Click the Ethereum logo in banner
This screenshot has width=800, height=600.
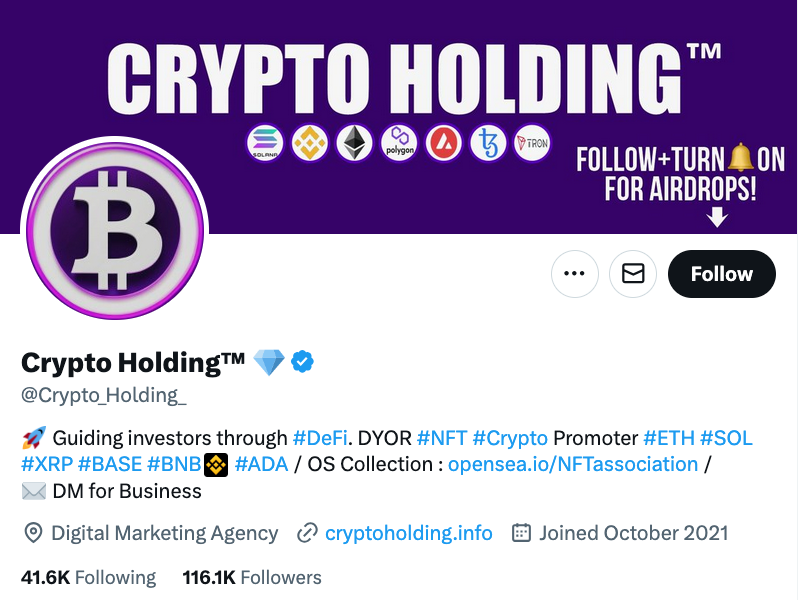click(x=354, y=143)
